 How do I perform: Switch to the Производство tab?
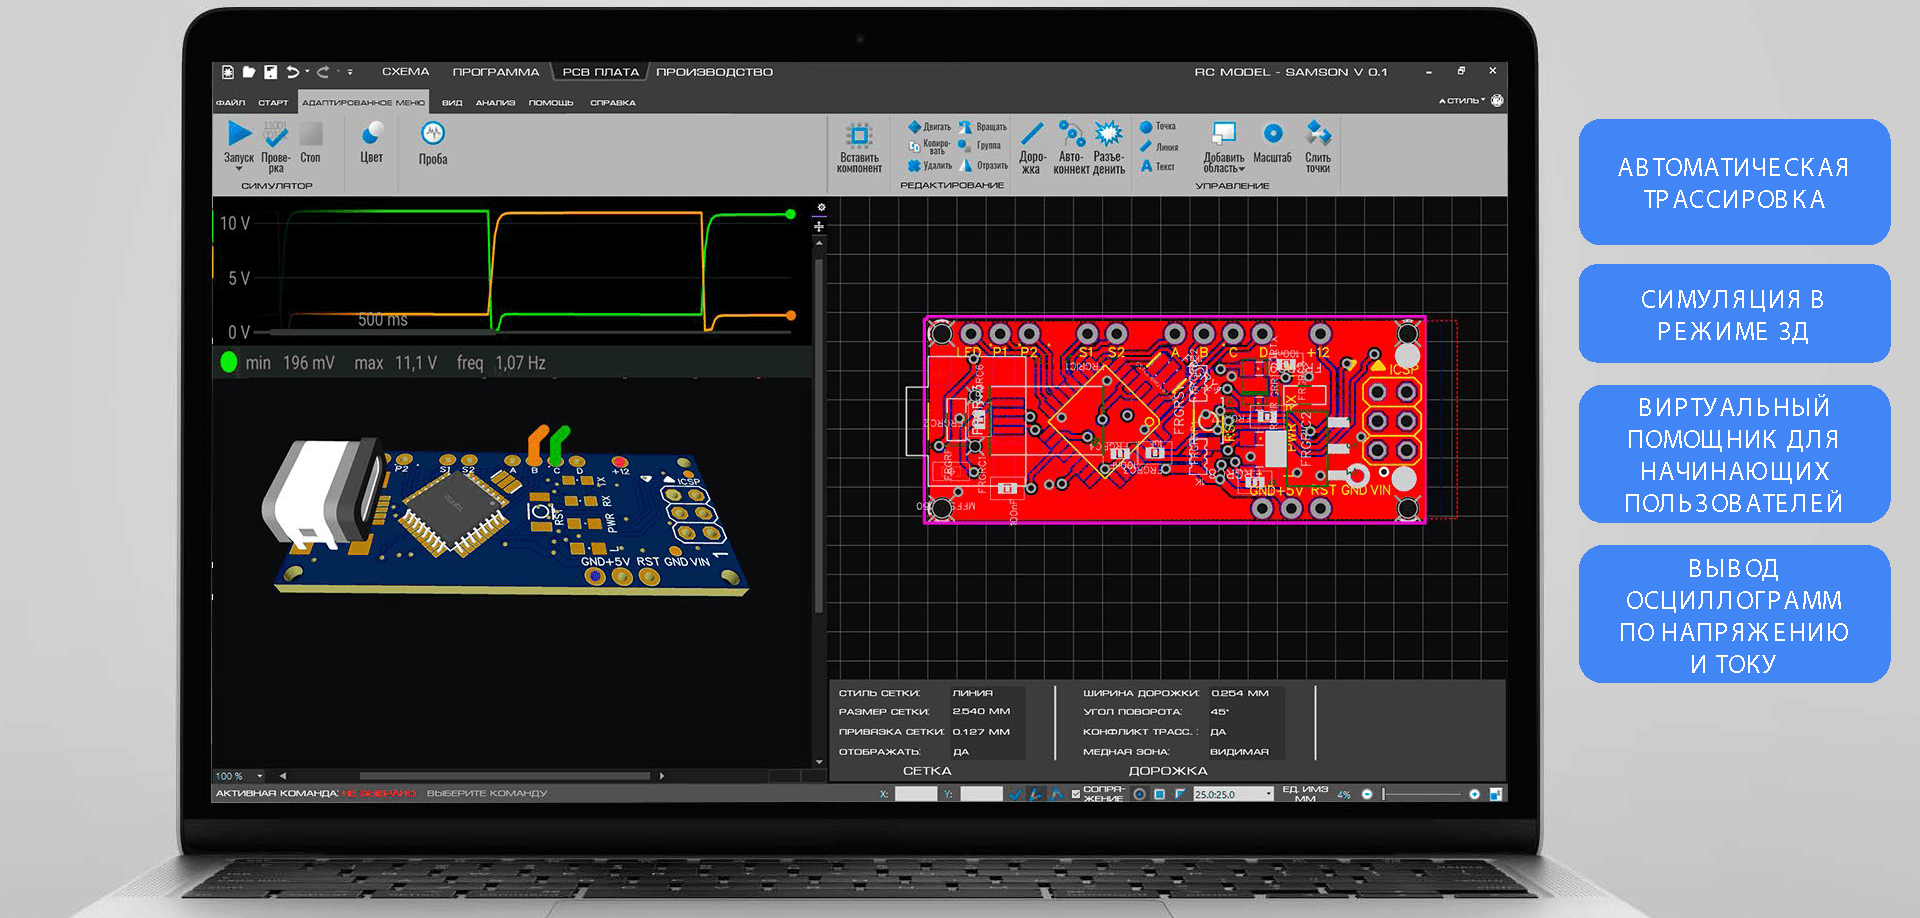pos(714,72)
